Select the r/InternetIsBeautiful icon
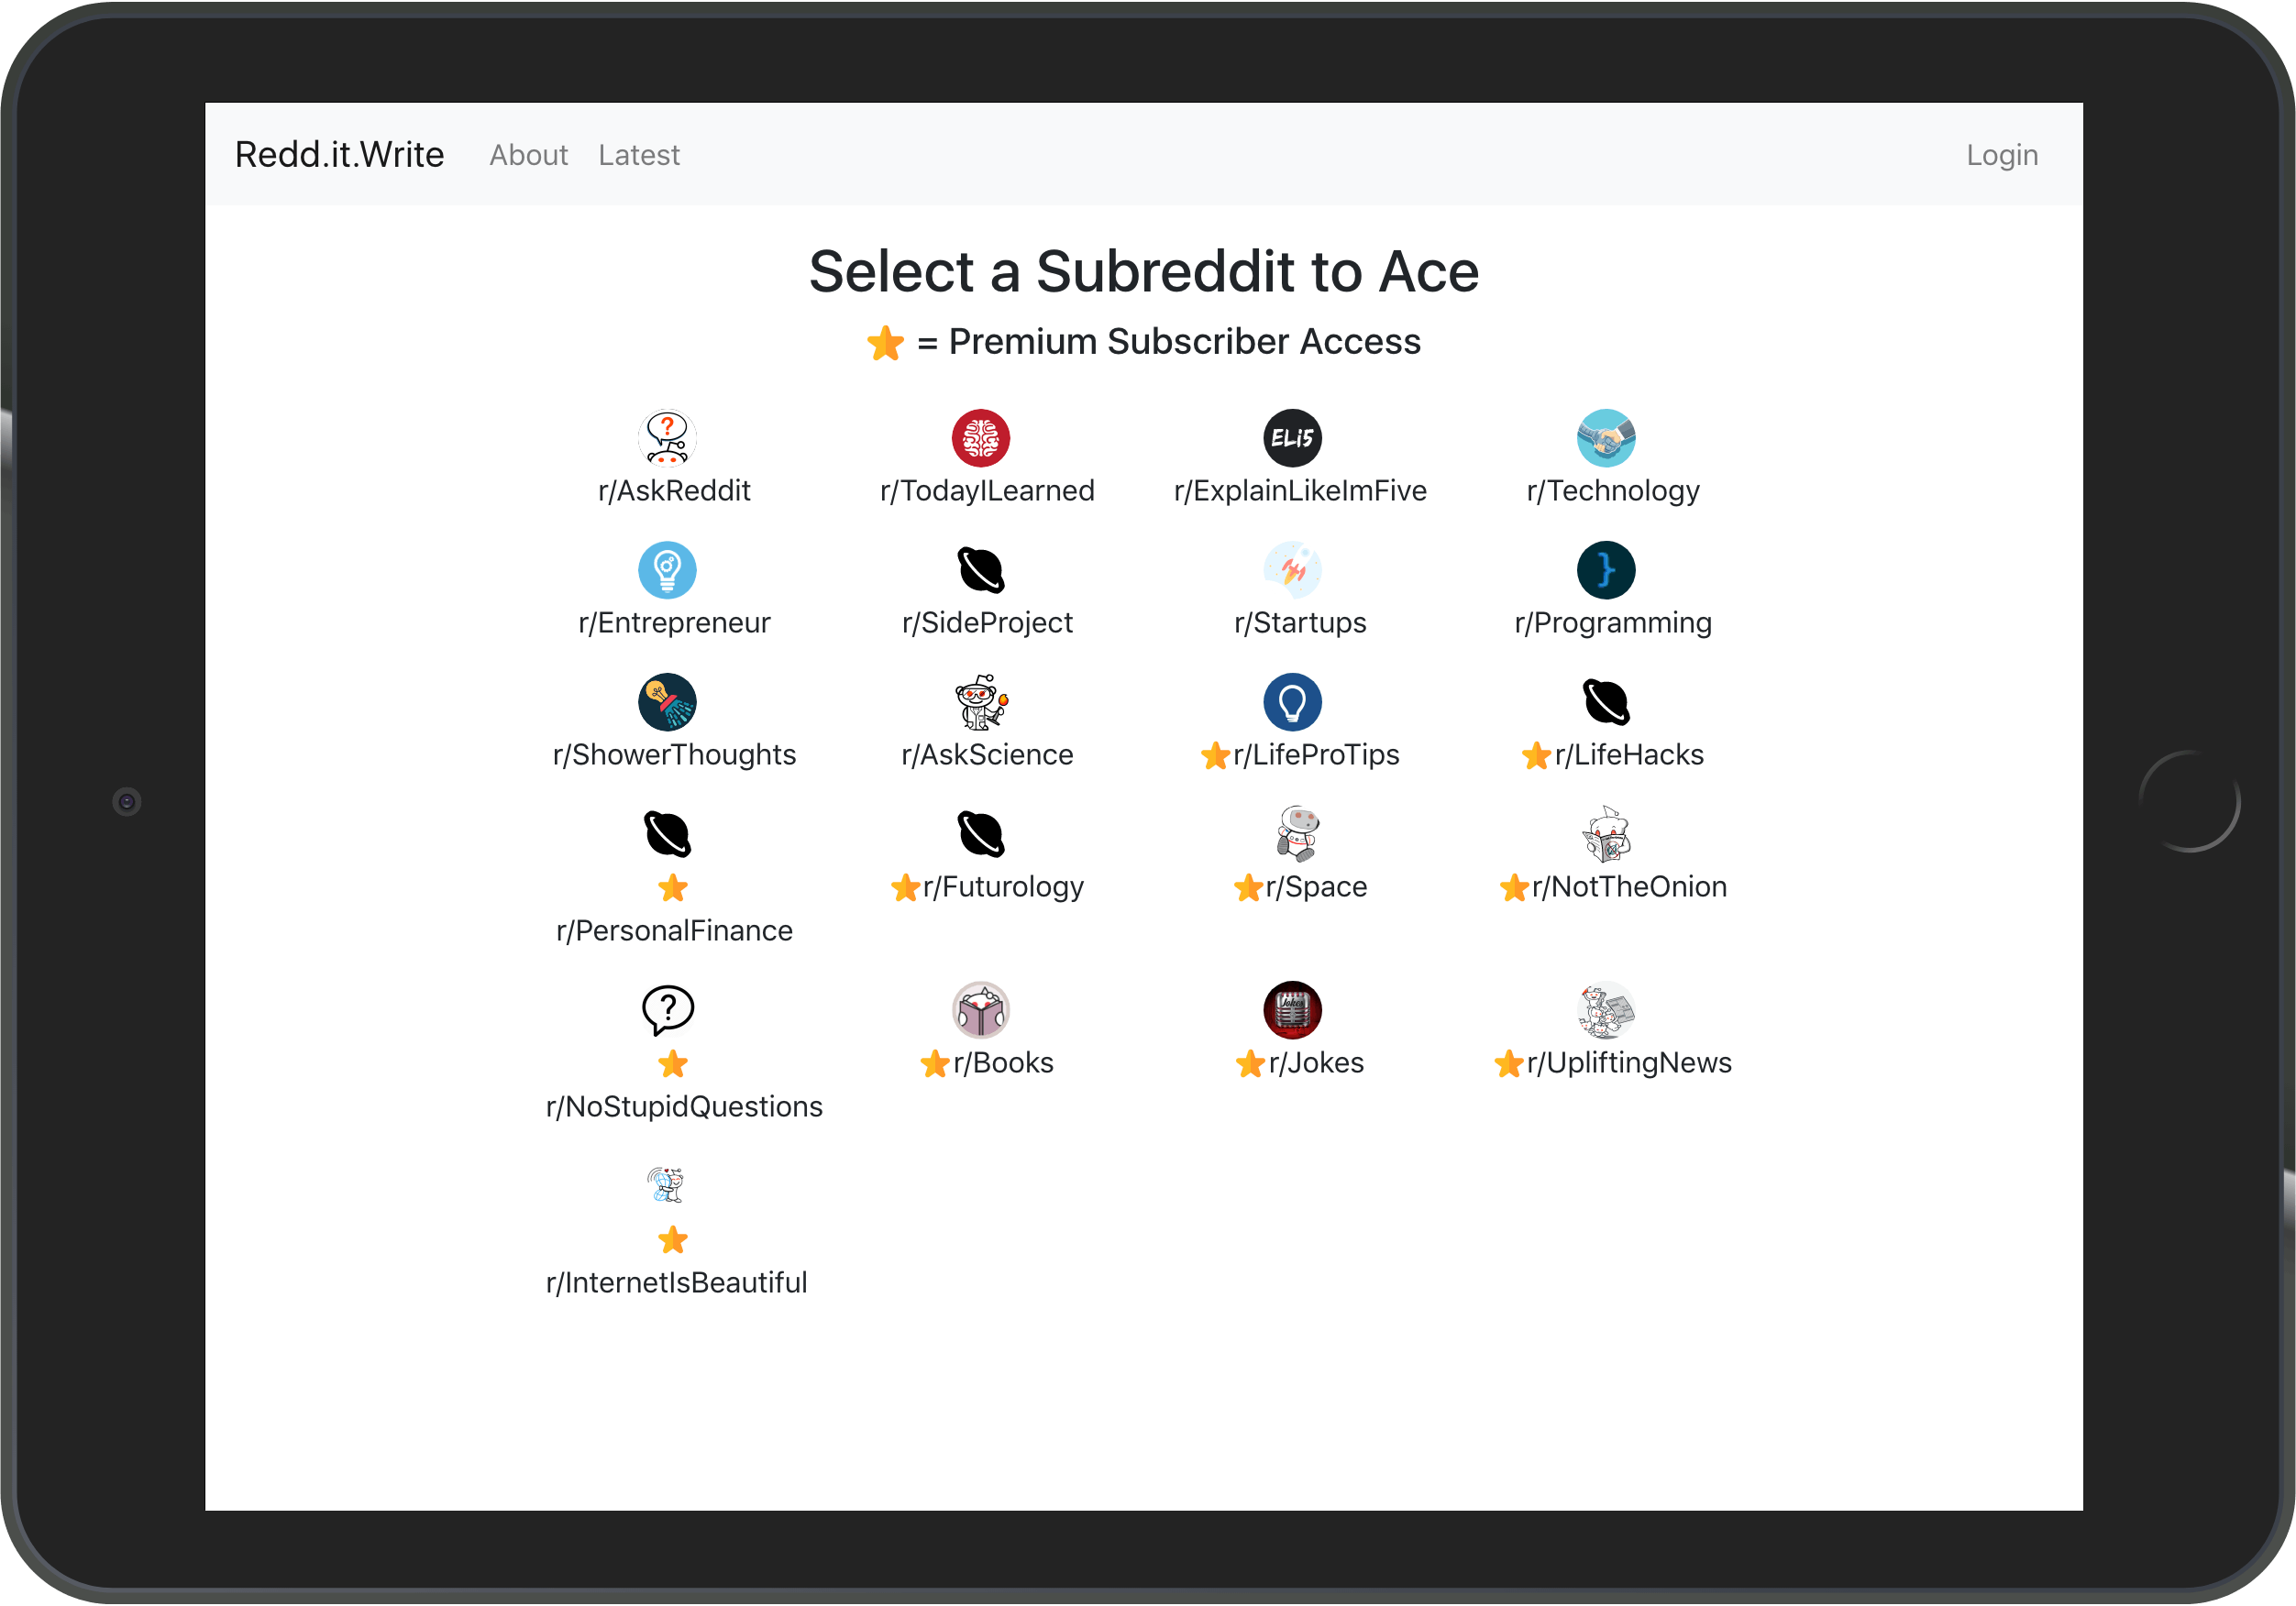Image resolution: width=2296 pixels, height=1606 pixels. coord(667,1186)
